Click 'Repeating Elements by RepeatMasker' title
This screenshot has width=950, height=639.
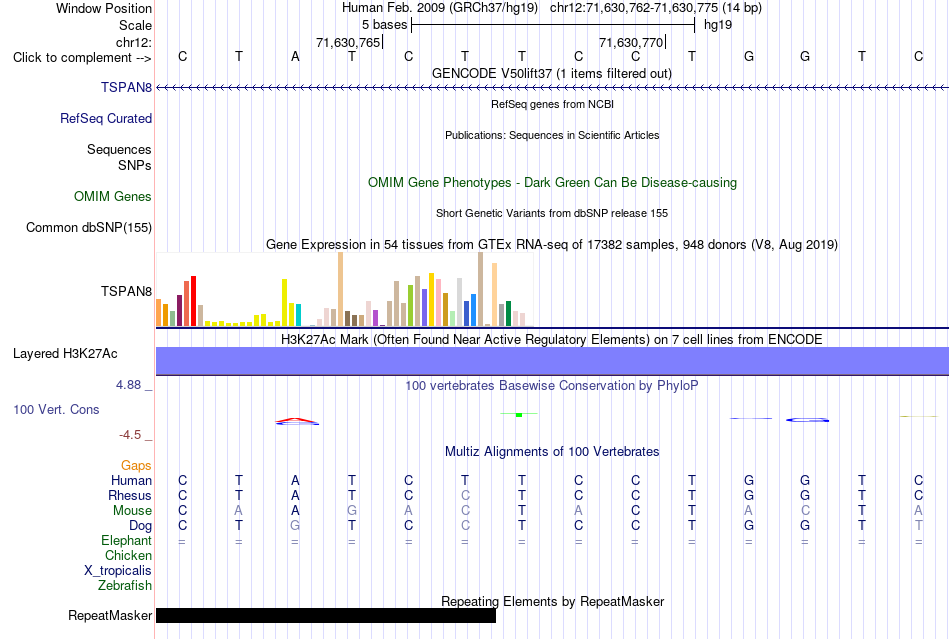[552, 601]
